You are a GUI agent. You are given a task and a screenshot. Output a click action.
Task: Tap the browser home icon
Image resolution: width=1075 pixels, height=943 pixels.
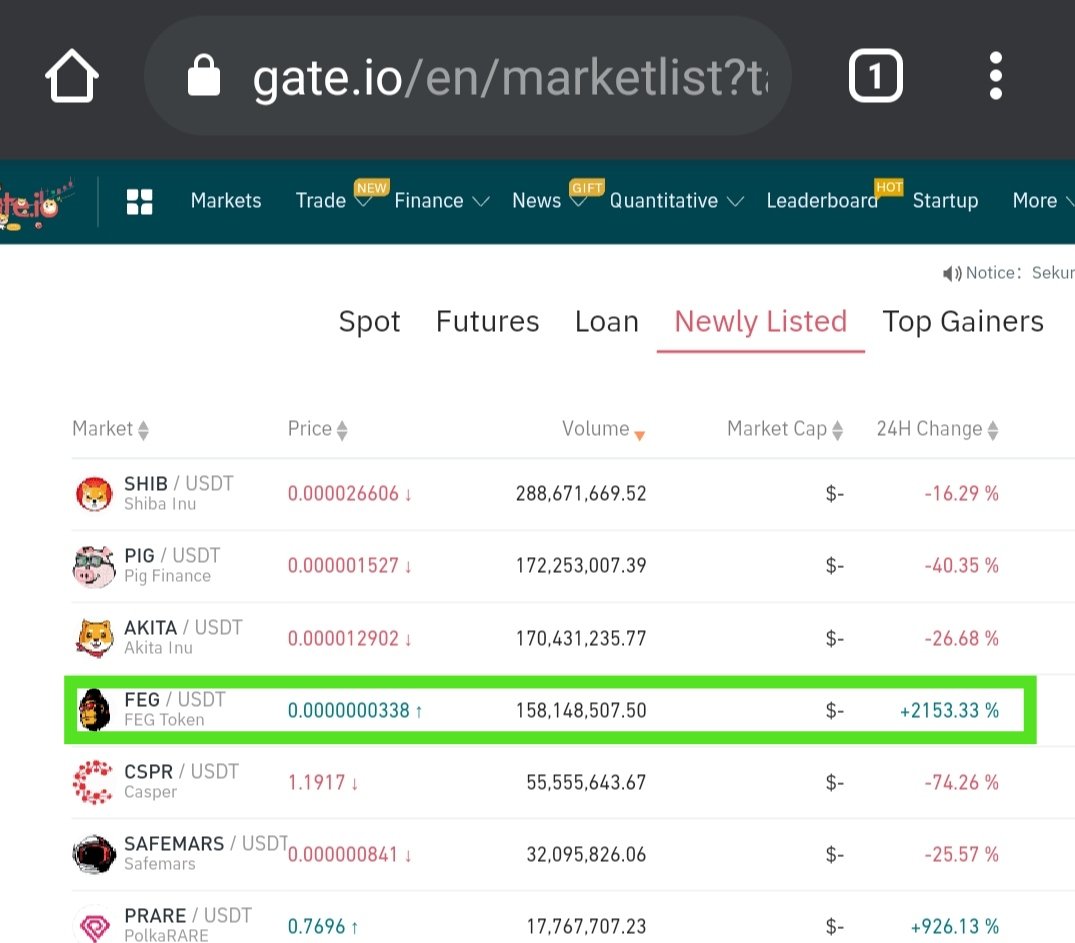coord(71,75)
